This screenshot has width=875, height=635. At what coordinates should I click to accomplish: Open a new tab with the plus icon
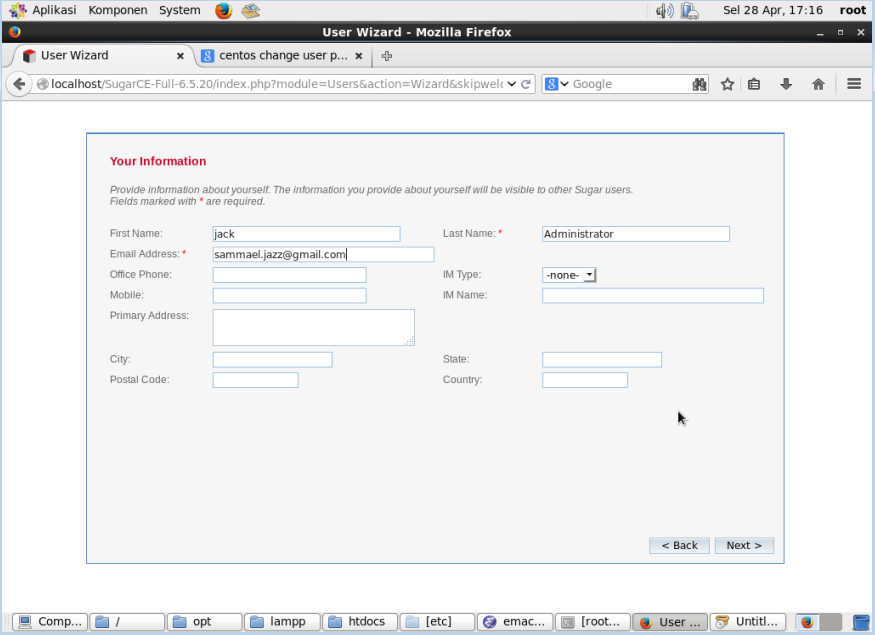coord(386,56)
